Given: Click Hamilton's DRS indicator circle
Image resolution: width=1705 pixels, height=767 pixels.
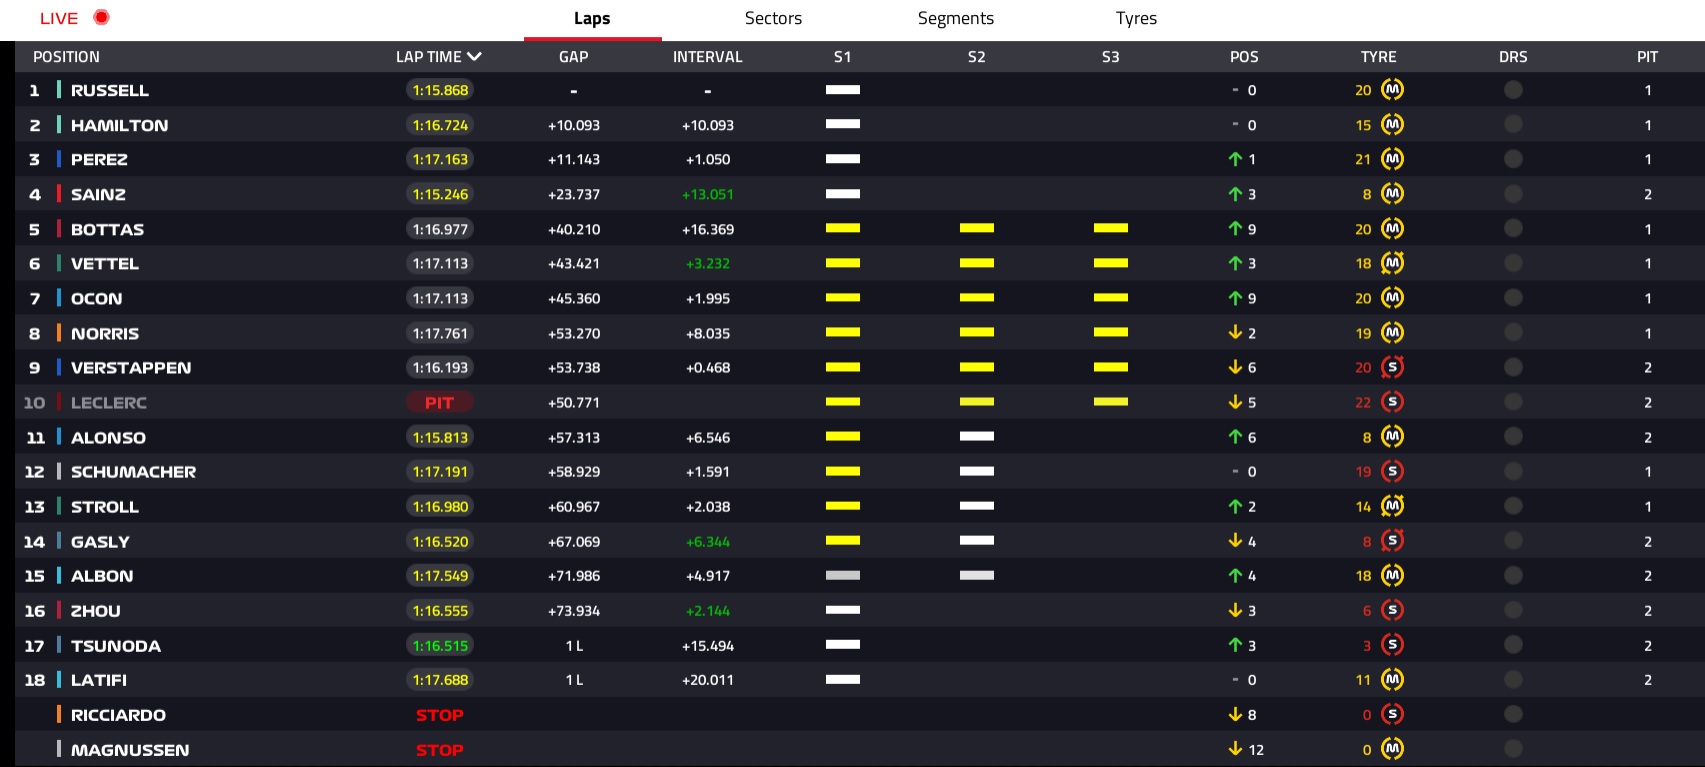Looking at the screenshot, I should coord(1513,125).
